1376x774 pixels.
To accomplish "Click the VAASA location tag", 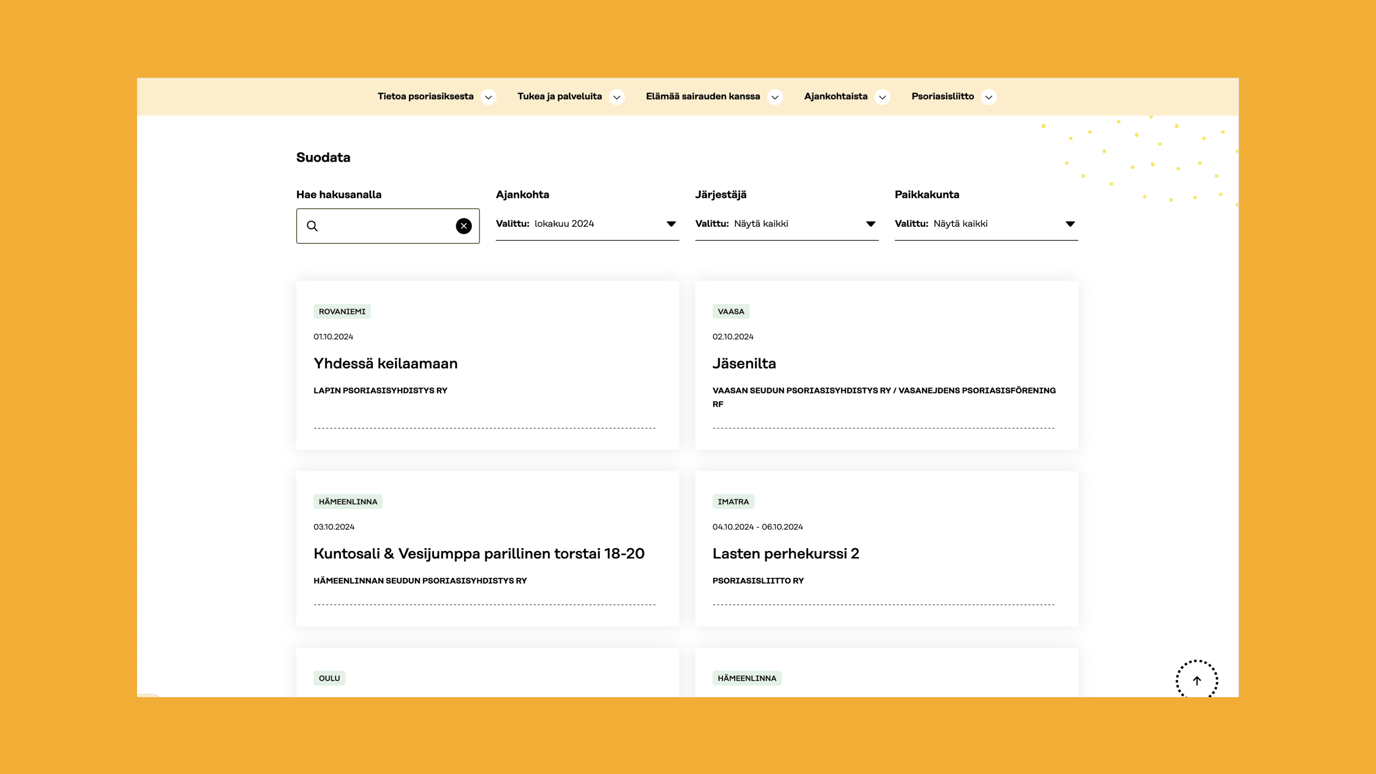I will click(731, 311).
